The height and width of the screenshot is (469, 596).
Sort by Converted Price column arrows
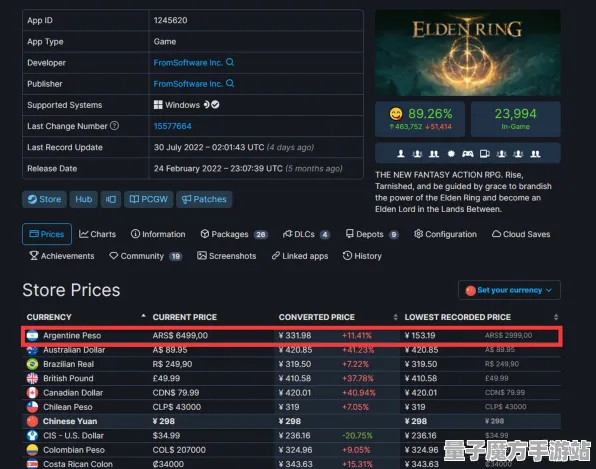395,317
